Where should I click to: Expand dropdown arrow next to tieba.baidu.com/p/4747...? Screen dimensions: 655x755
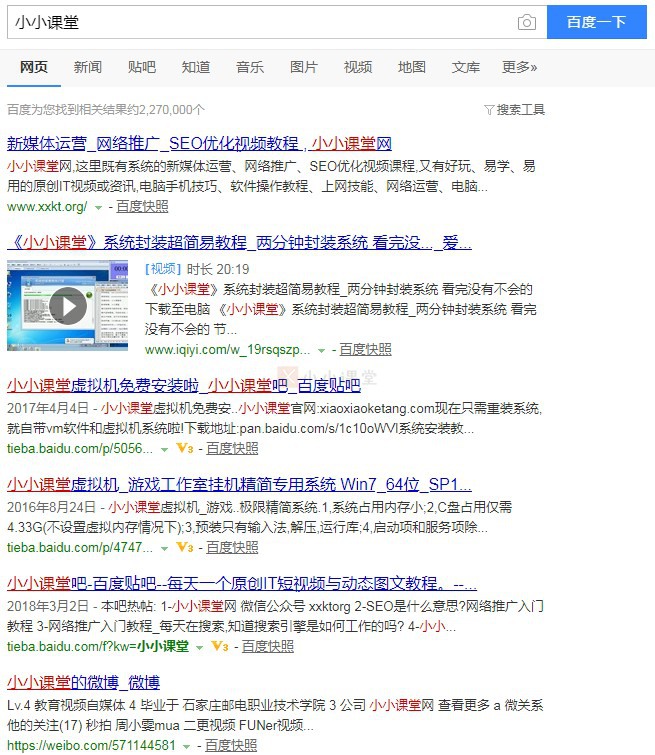click(x=164, y=549)
